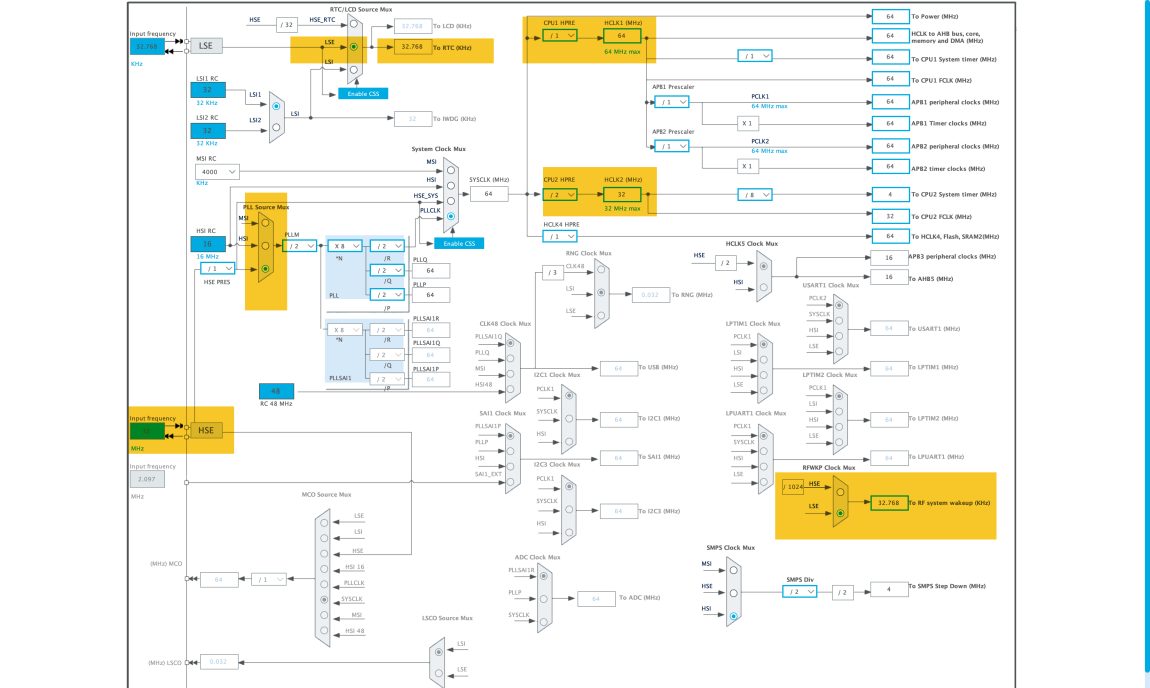The image size is (1150, 688).
Task: Select HSE_RTC input in the RTC/LCD Source Mux
Action: [353, 24]
